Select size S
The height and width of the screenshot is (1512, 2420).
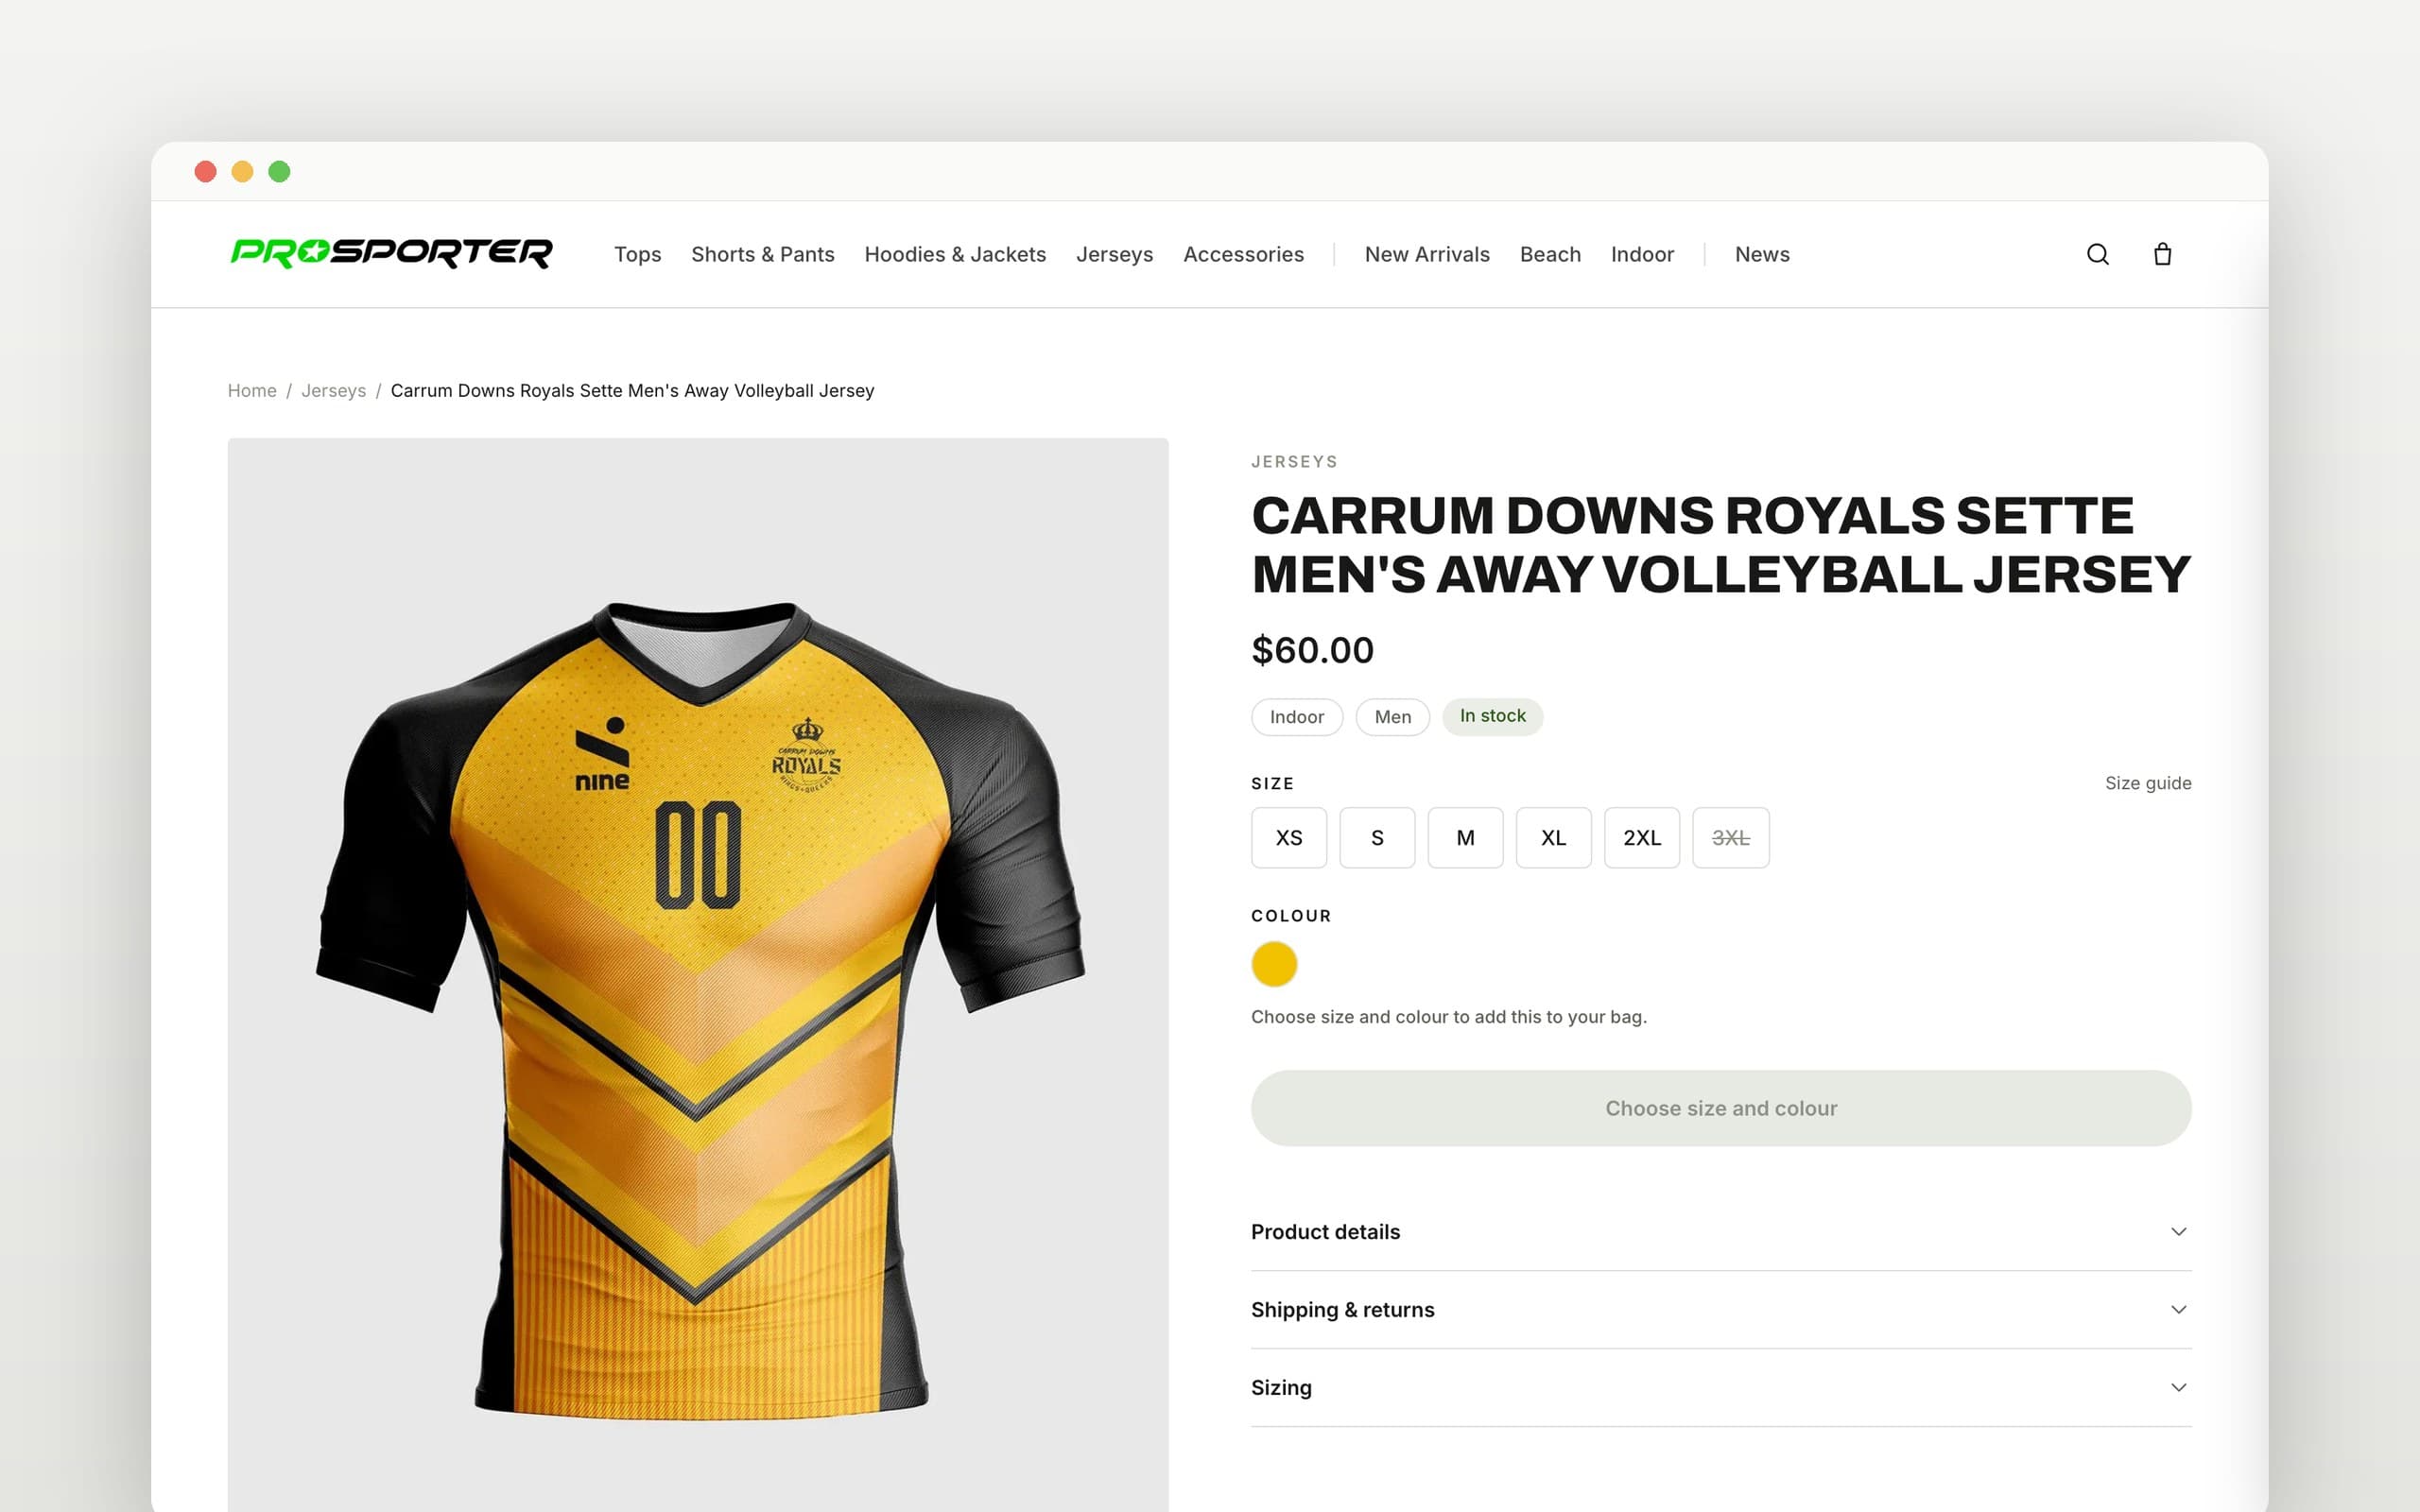(x=1377, y=838)
